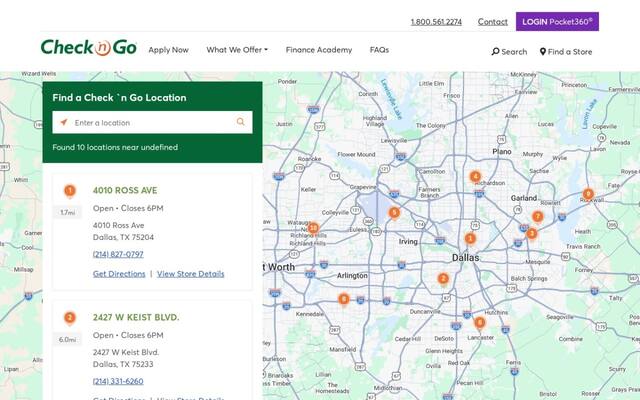Click the LOGIN Pocket360 button
640x400 pixels.
[x=557, y=22]
